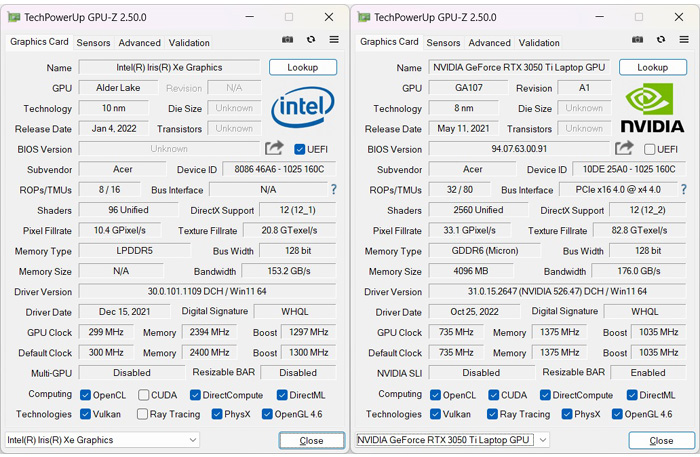Click Memory Size value 4096 MB
The height and width of the screenshot is (457, 700).
coord(471,271)
